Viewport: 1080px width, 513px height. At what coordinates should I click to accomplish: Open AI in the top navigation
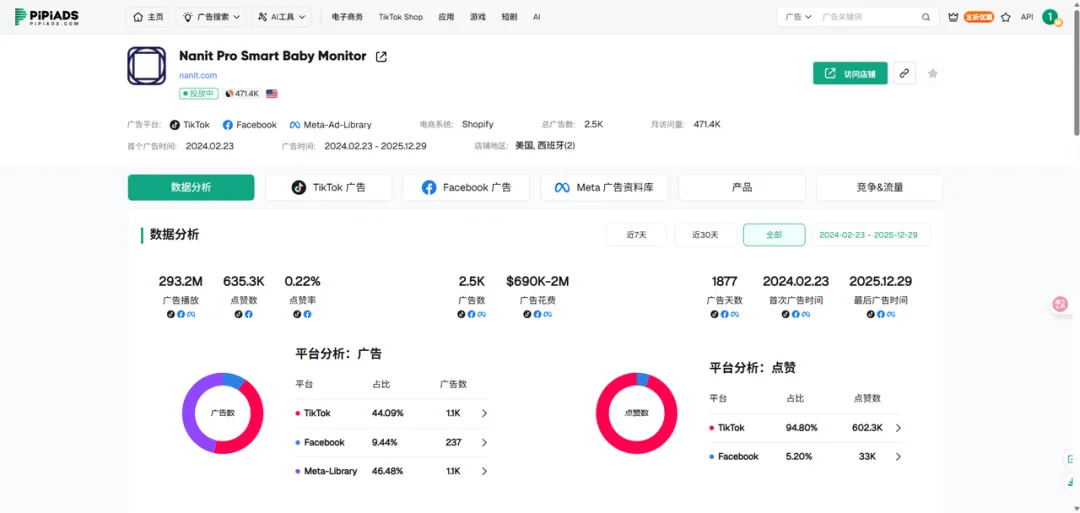coord(537,17)
